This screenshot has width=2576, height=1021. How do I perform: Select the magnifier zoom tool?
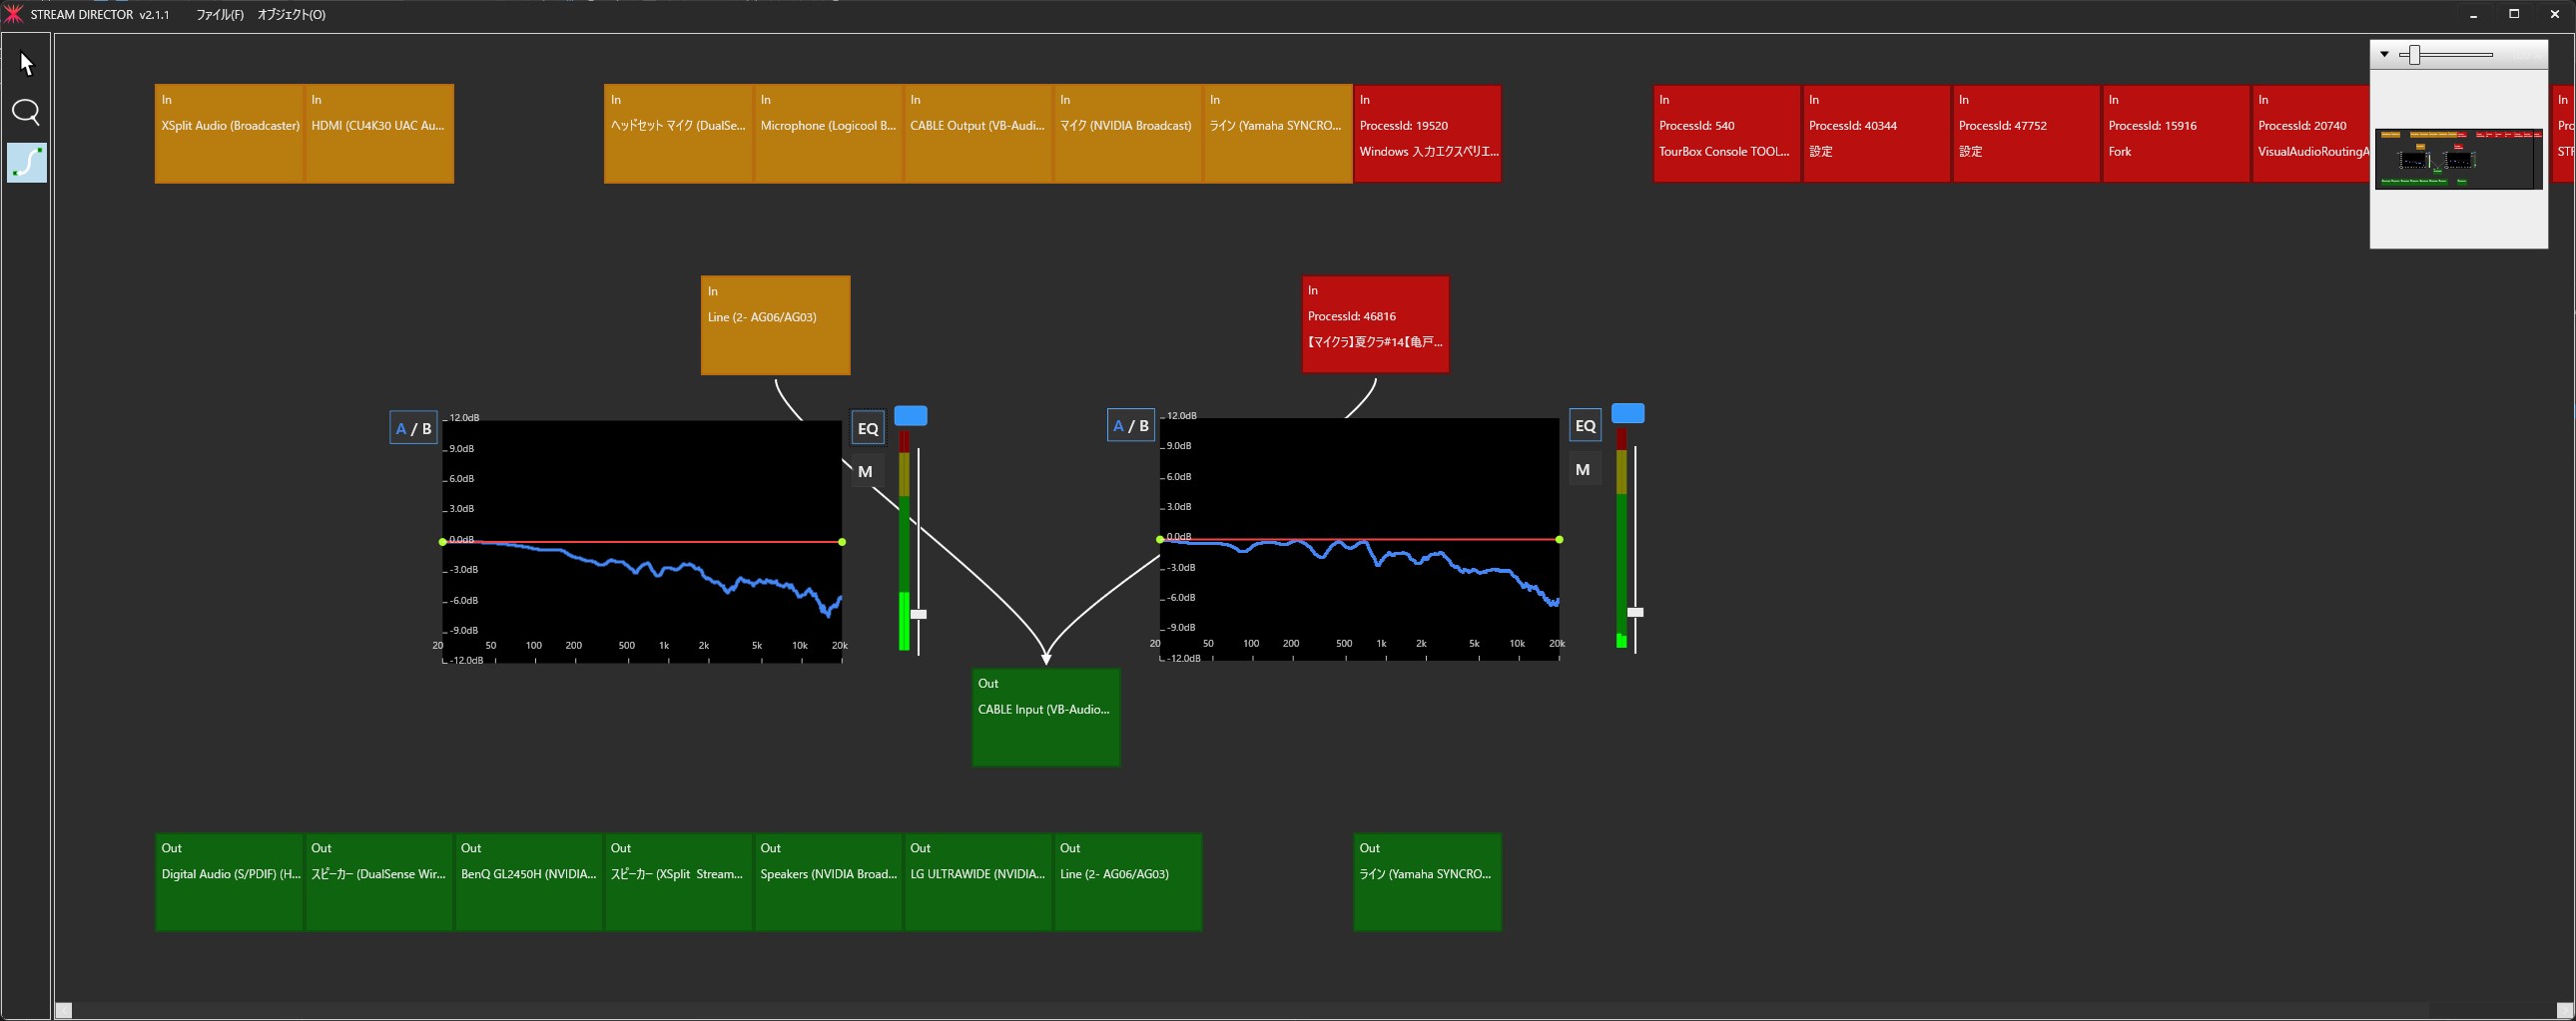[x=26, y=112]
